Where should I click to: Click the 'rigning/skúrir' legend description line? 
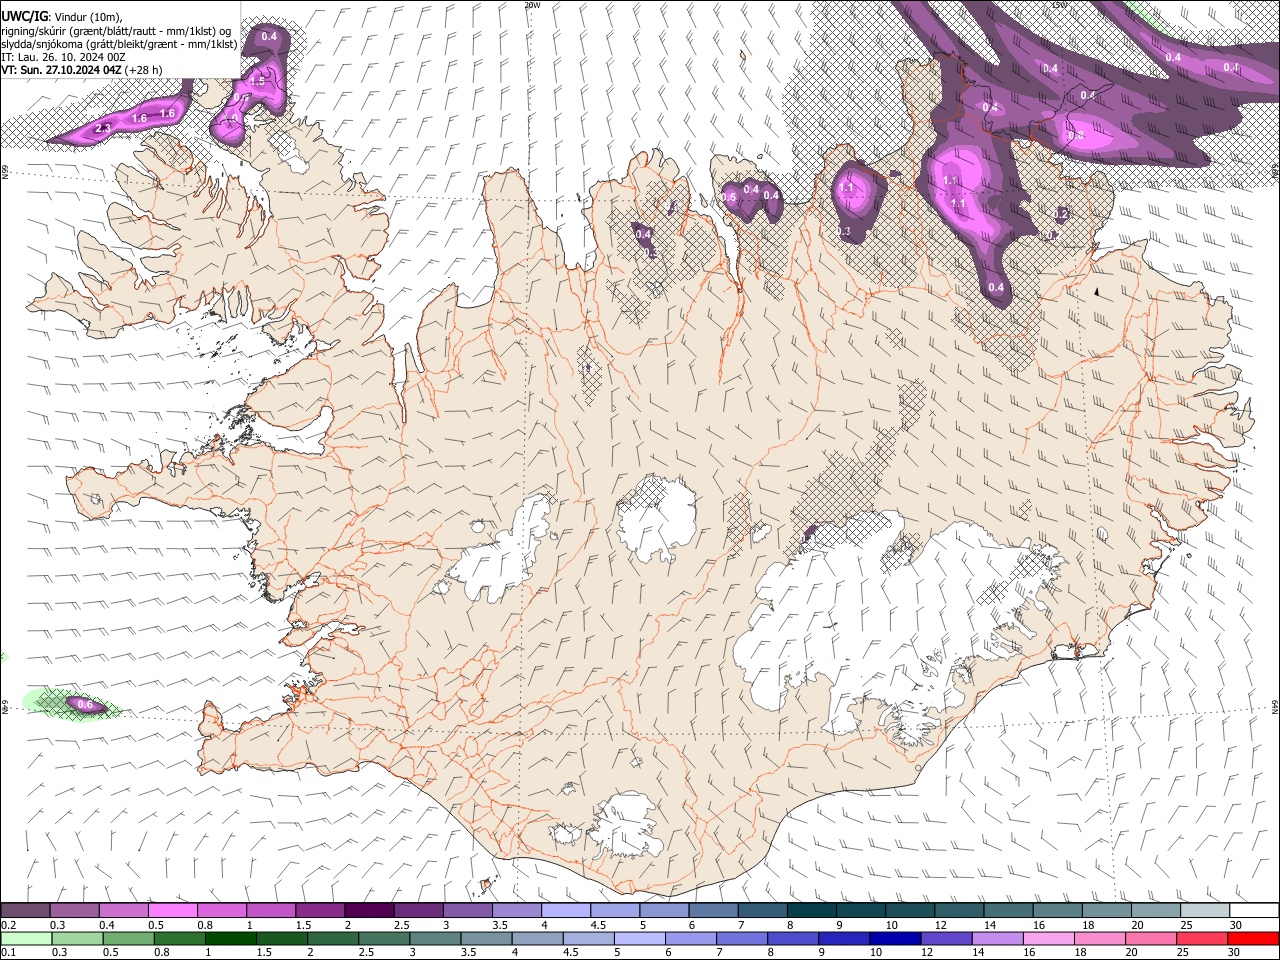[116, 31]
